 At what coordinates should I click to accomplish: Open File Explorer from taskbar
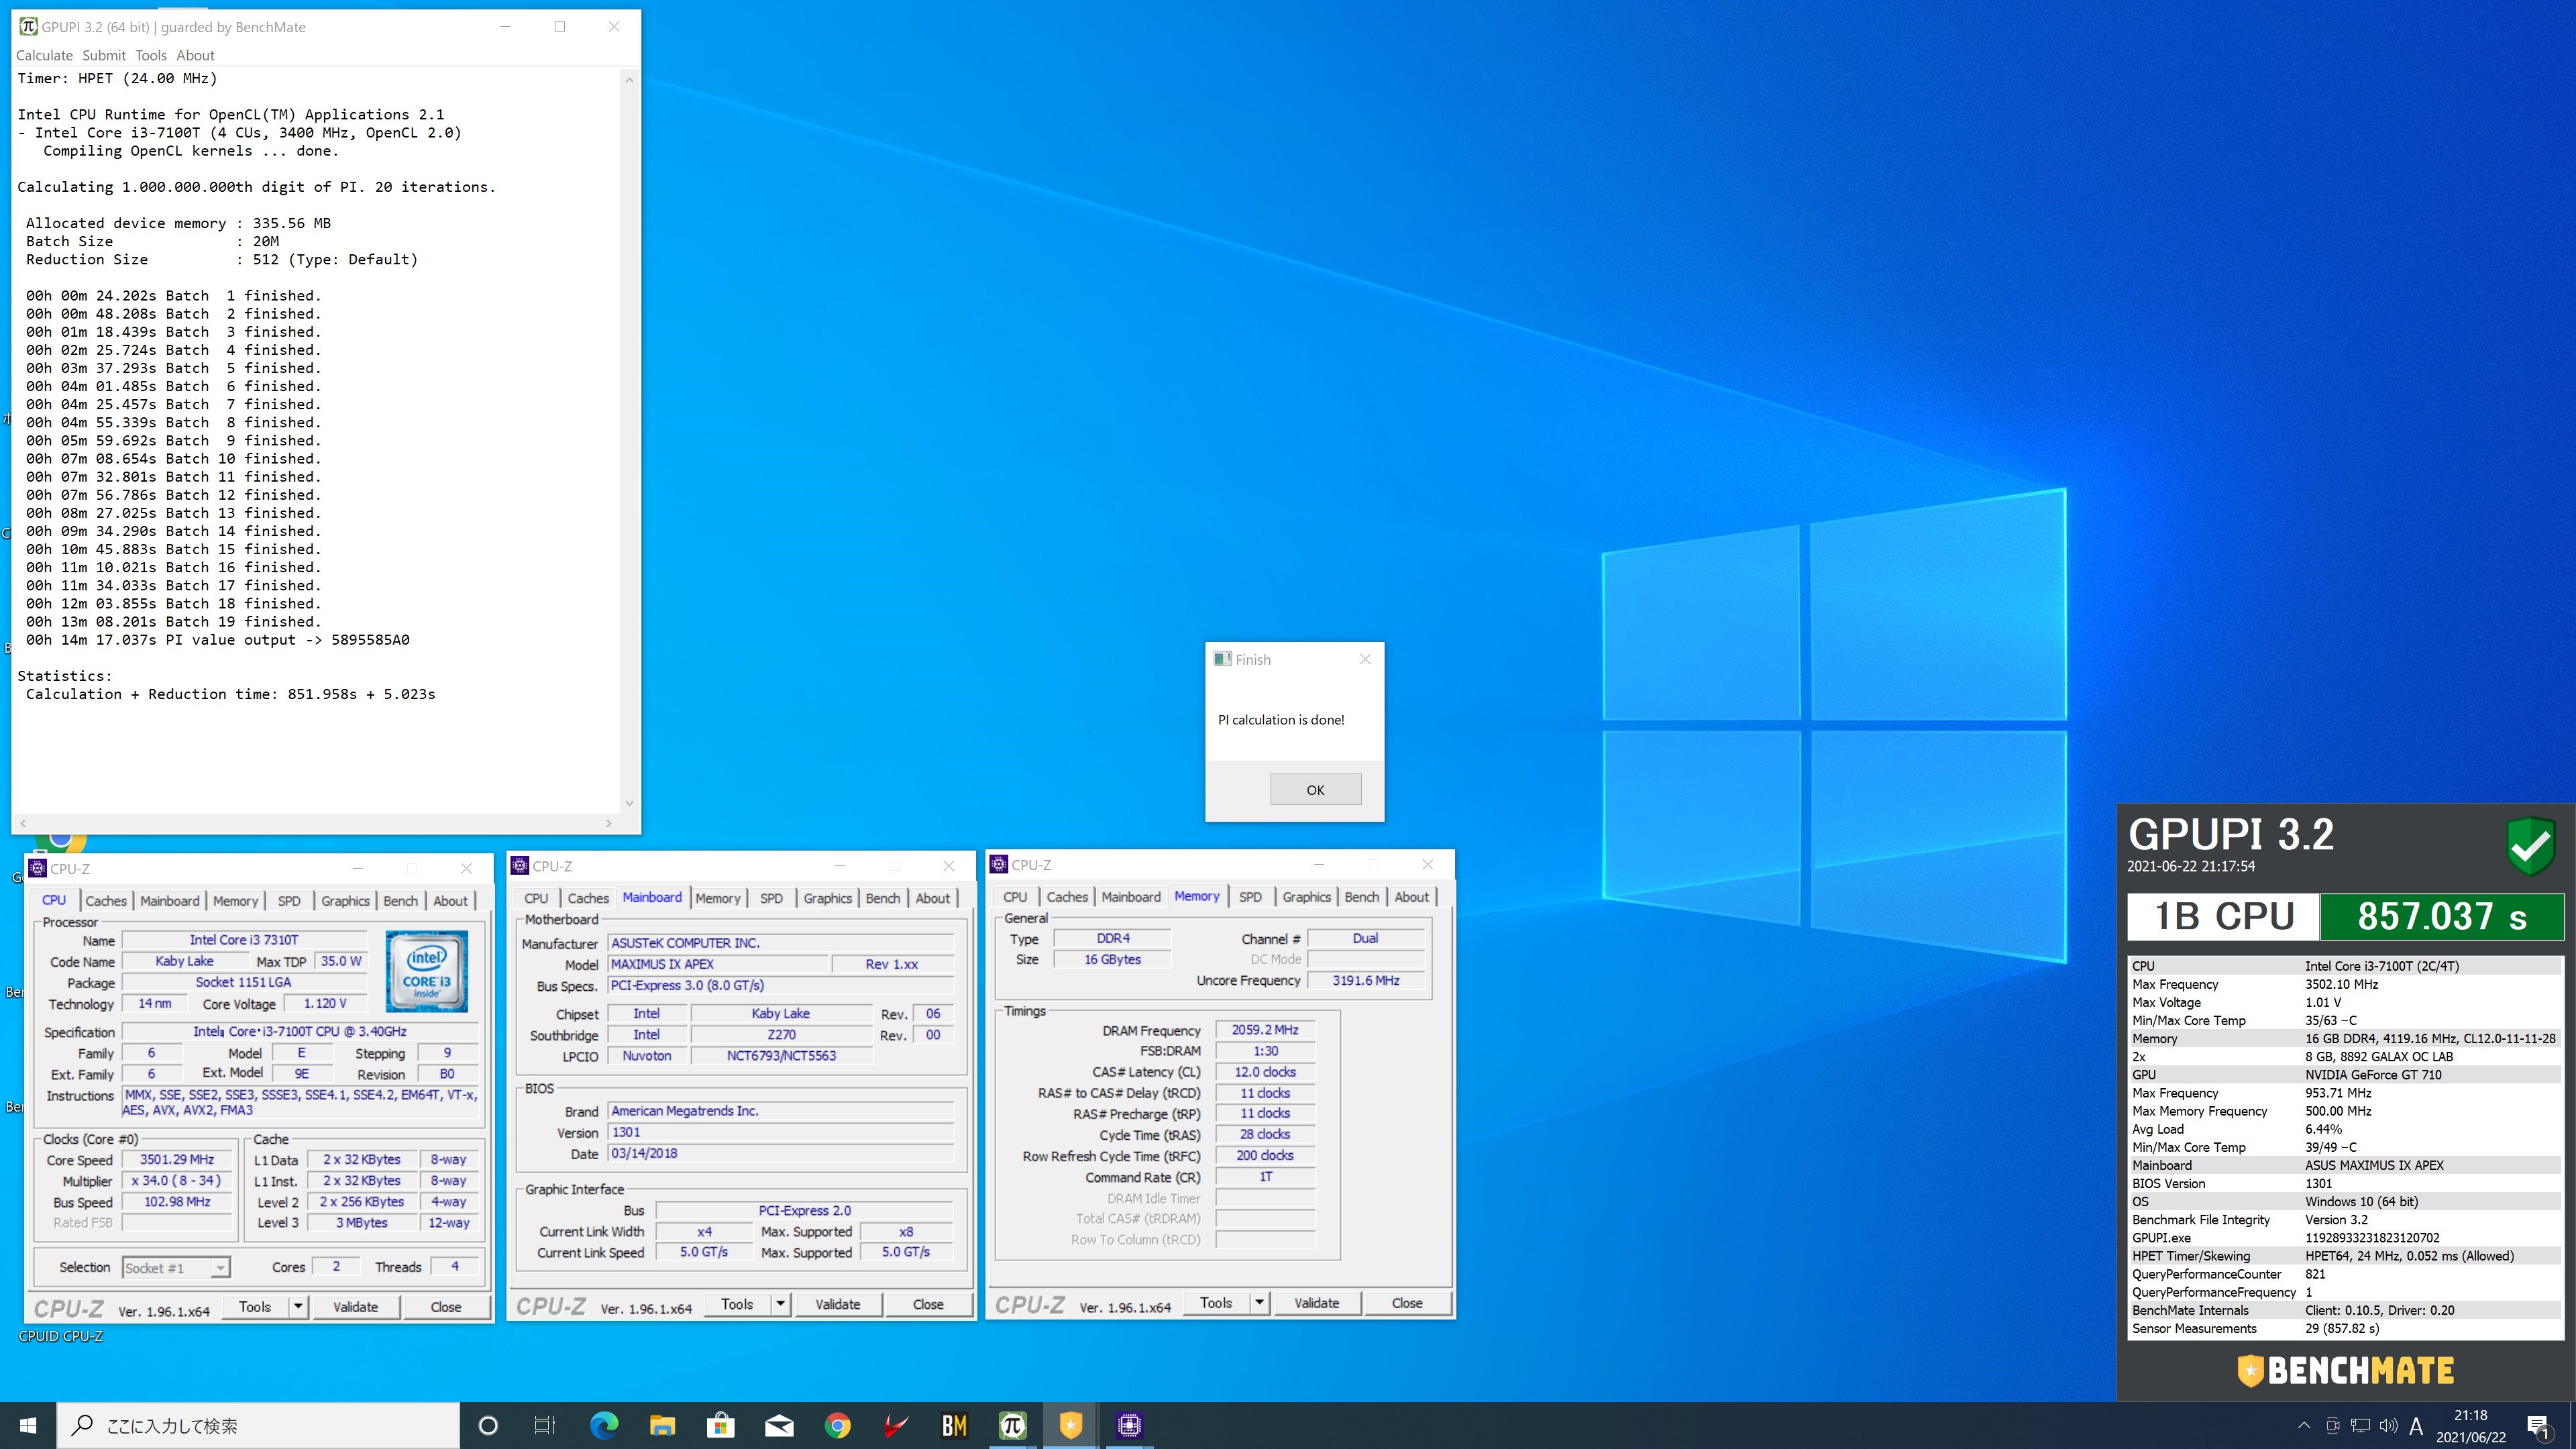click(x=662, y=1425)
